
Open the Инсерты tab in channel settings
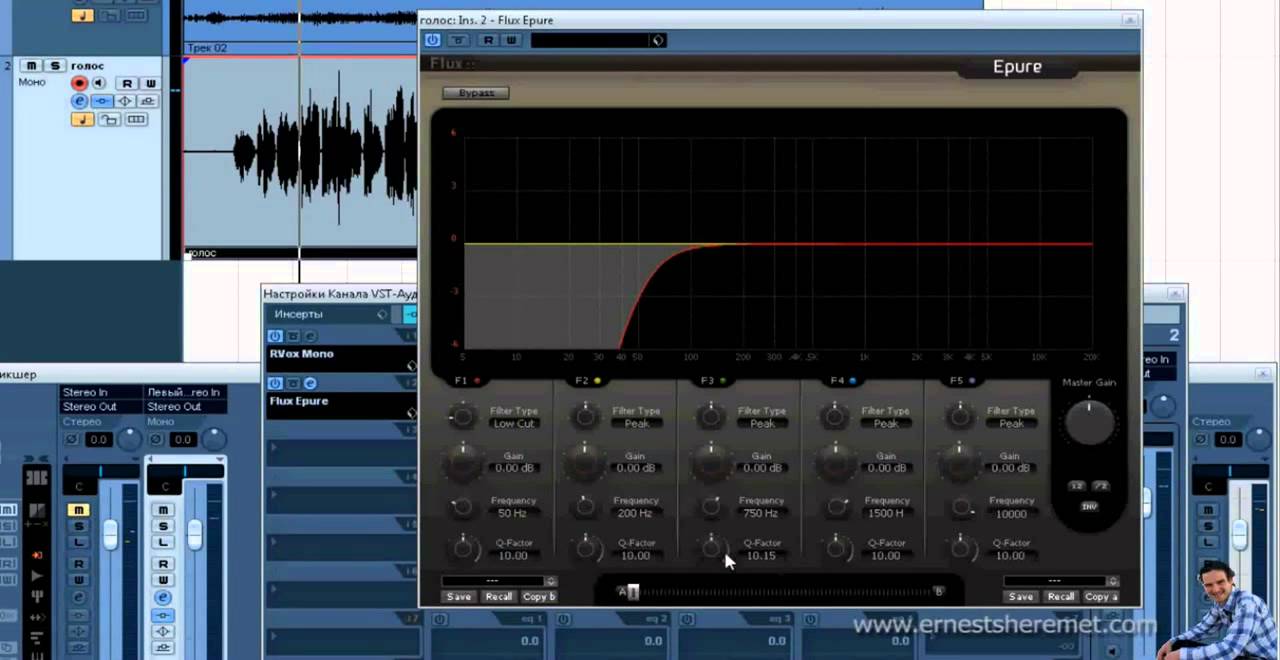coord(298,314)
